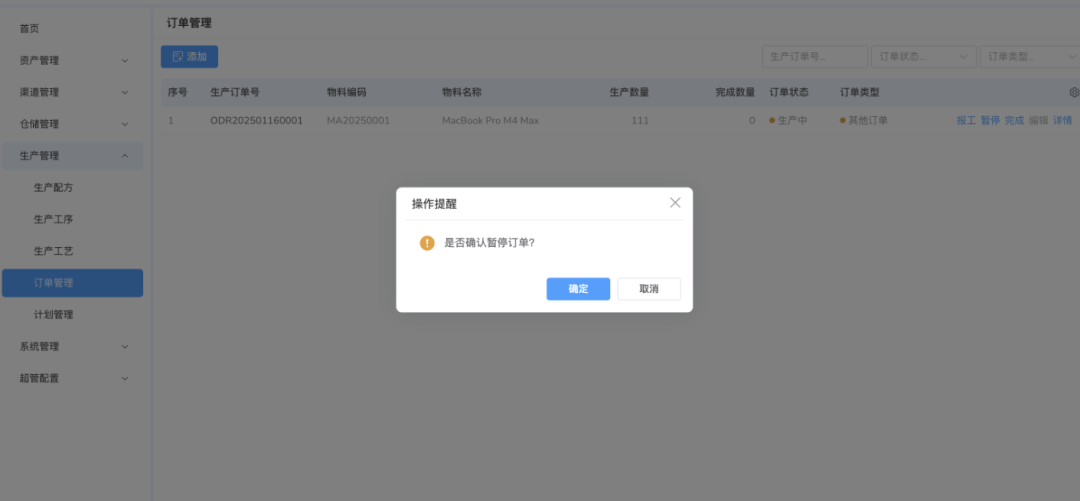
Task: Click 编辑 link in order row
Action: (x=1038, y=121)
